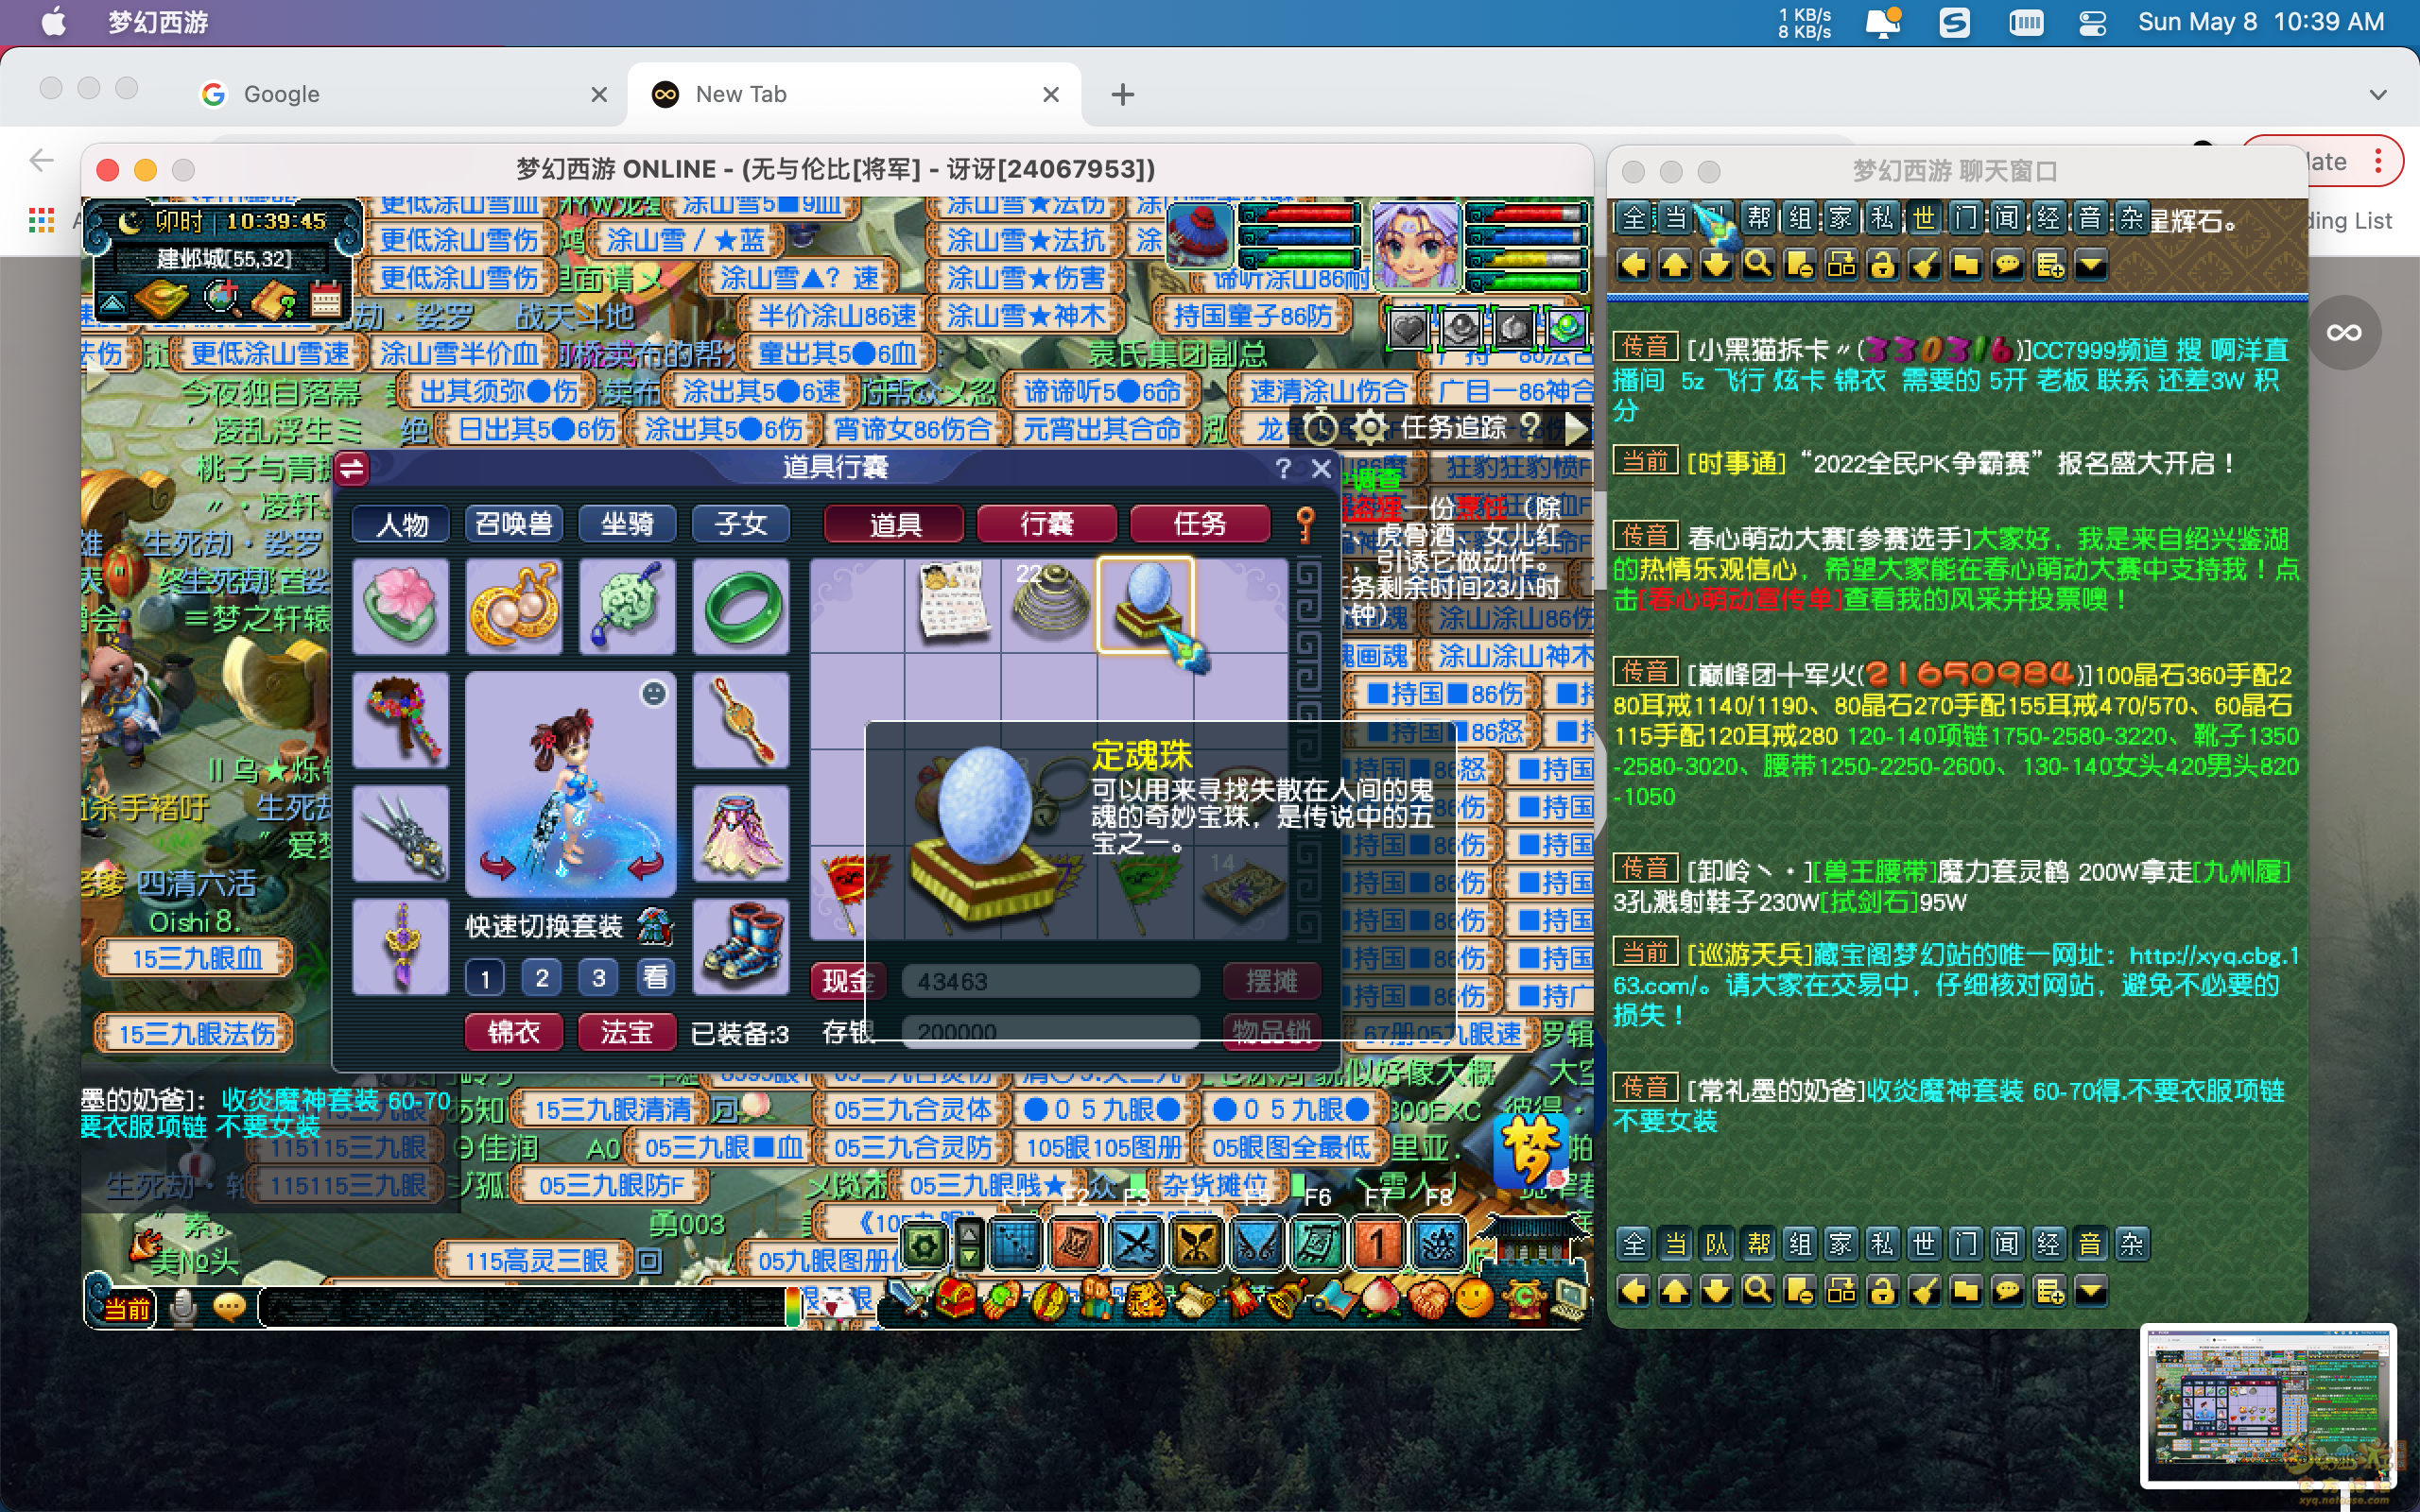
Task: Open world map globe magnifier icon
Action: pyautogui.click(x=222, y=297)
